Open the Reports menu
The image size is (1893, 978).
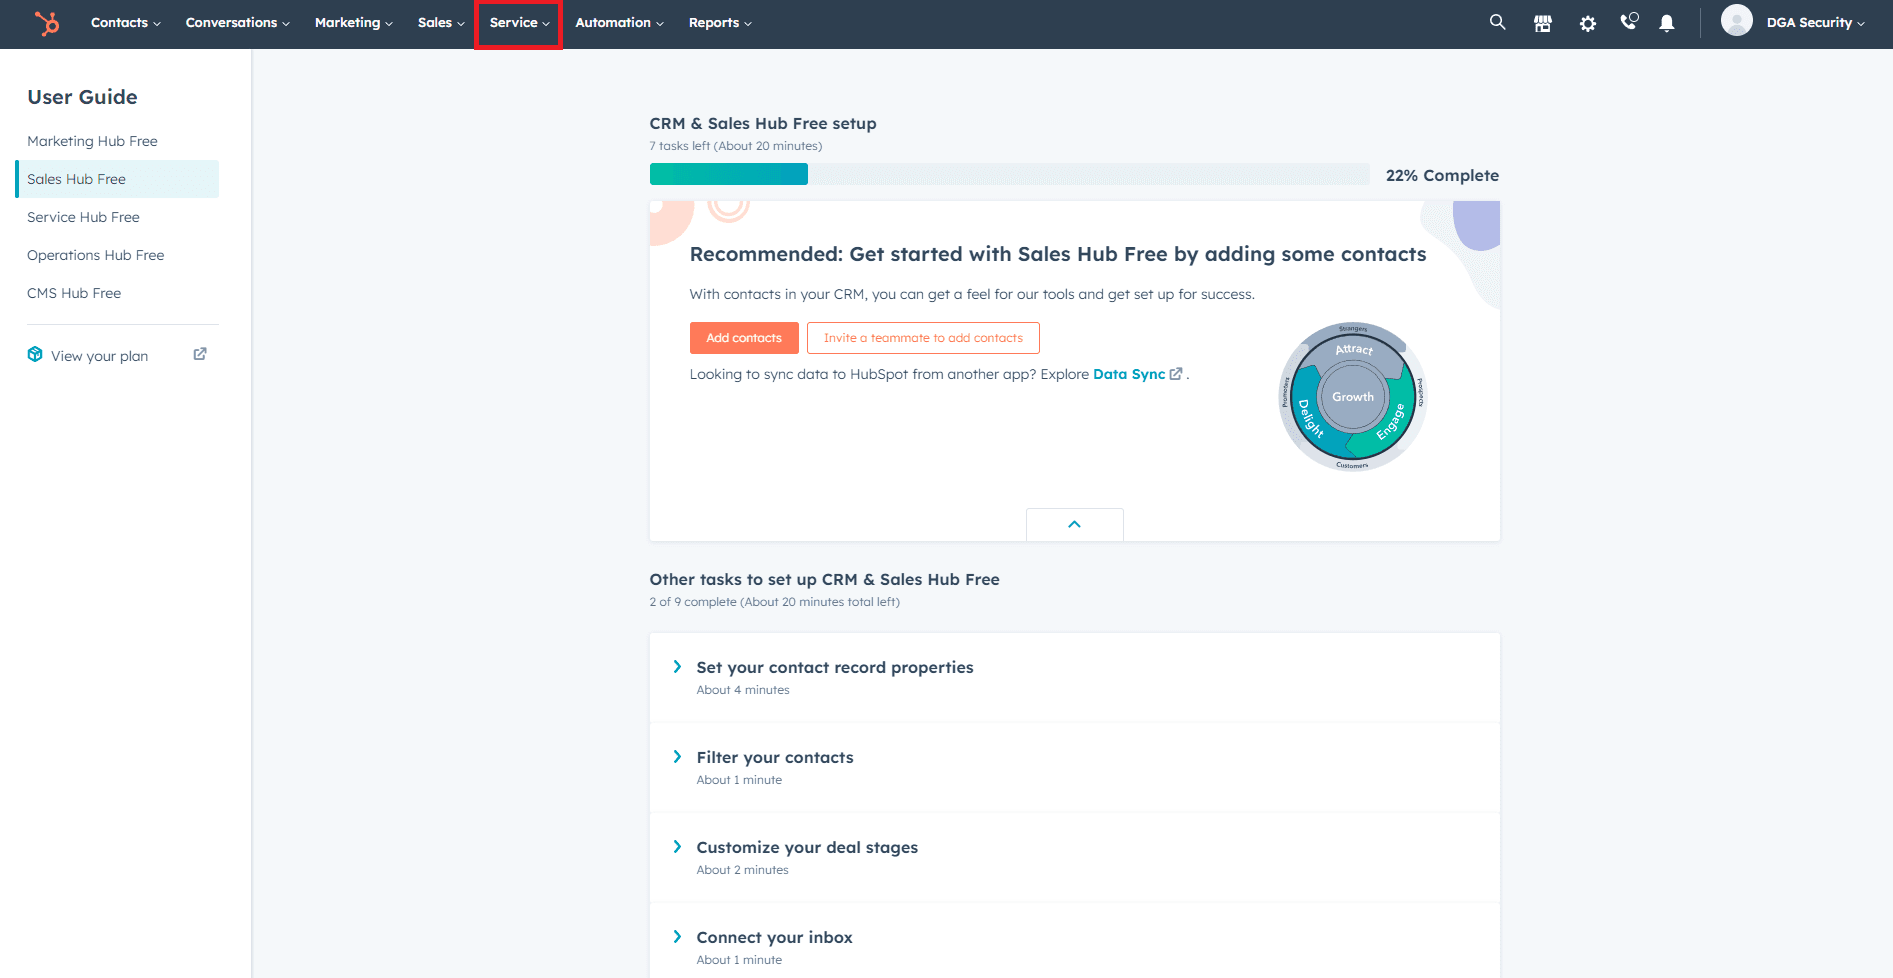click(x=720, y=22)
